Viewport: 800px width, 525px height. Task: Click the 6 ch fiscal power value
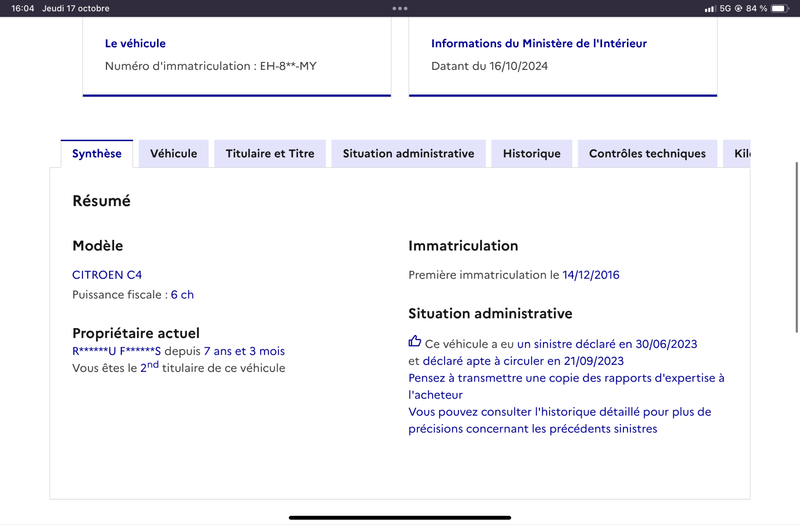[182, 294]
